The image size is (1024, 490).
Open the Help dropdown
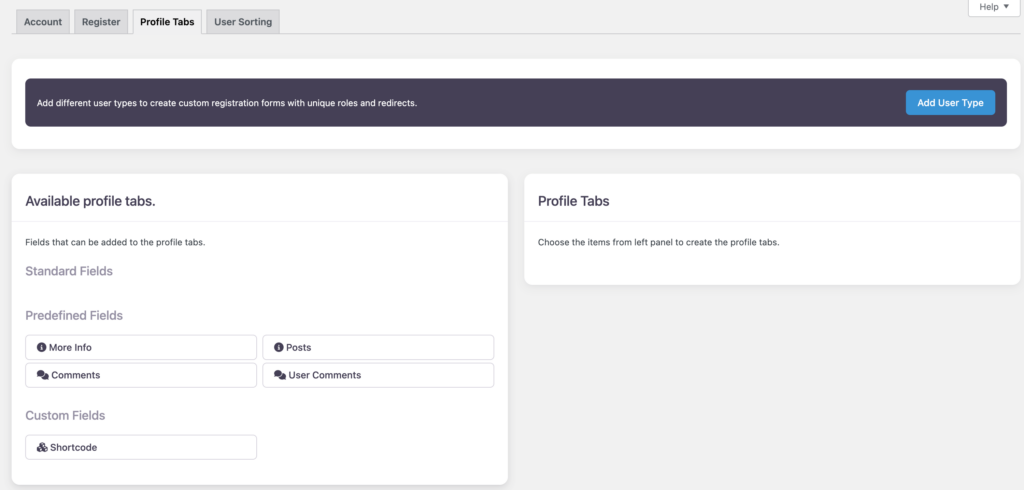pyautogui.click(x=994, y=7)
